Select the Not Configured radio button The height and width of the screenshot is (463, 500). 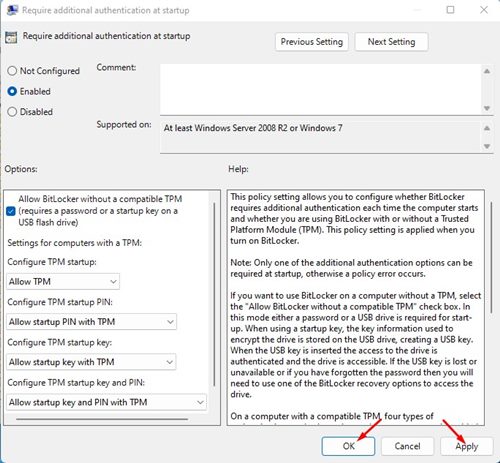[x=12, y=71]
